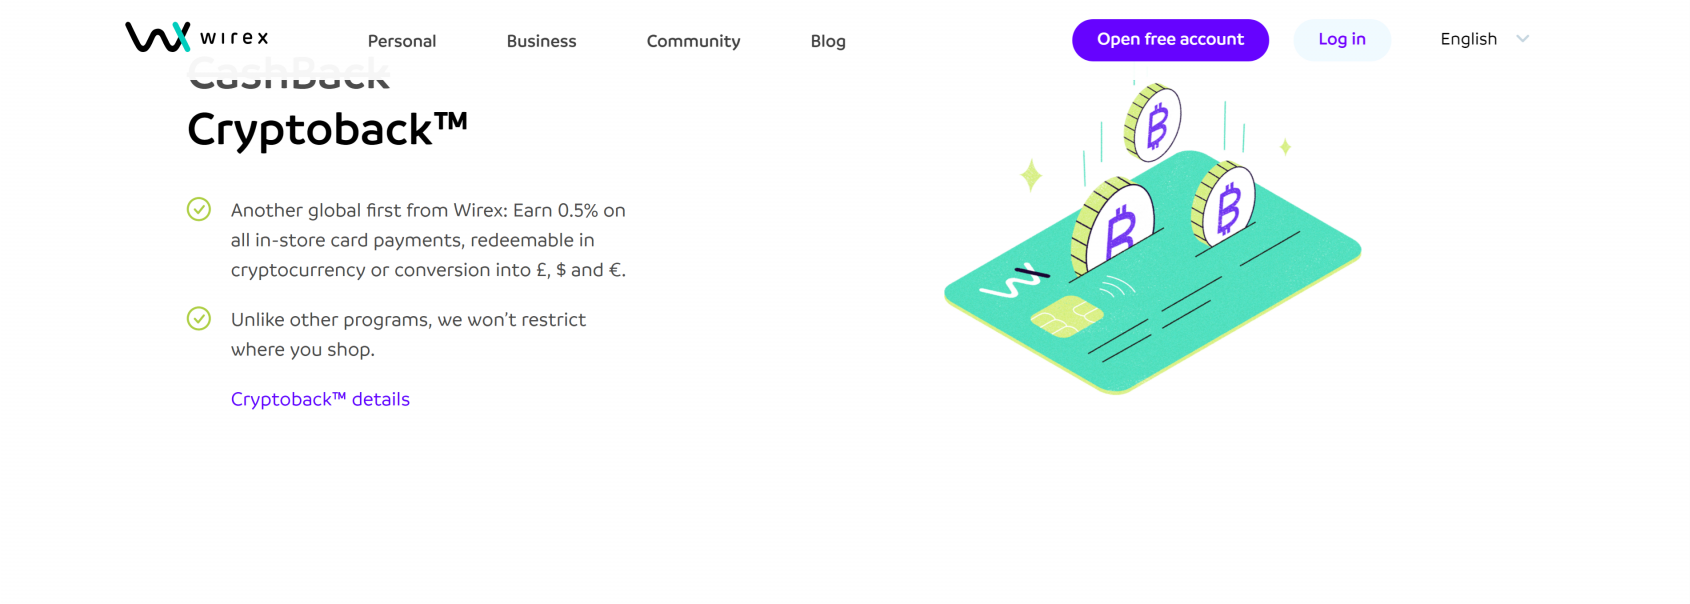Viewport: 1690px width, 604px height.
Task: Open the English language dropdown
Action: click(1469, 39)
